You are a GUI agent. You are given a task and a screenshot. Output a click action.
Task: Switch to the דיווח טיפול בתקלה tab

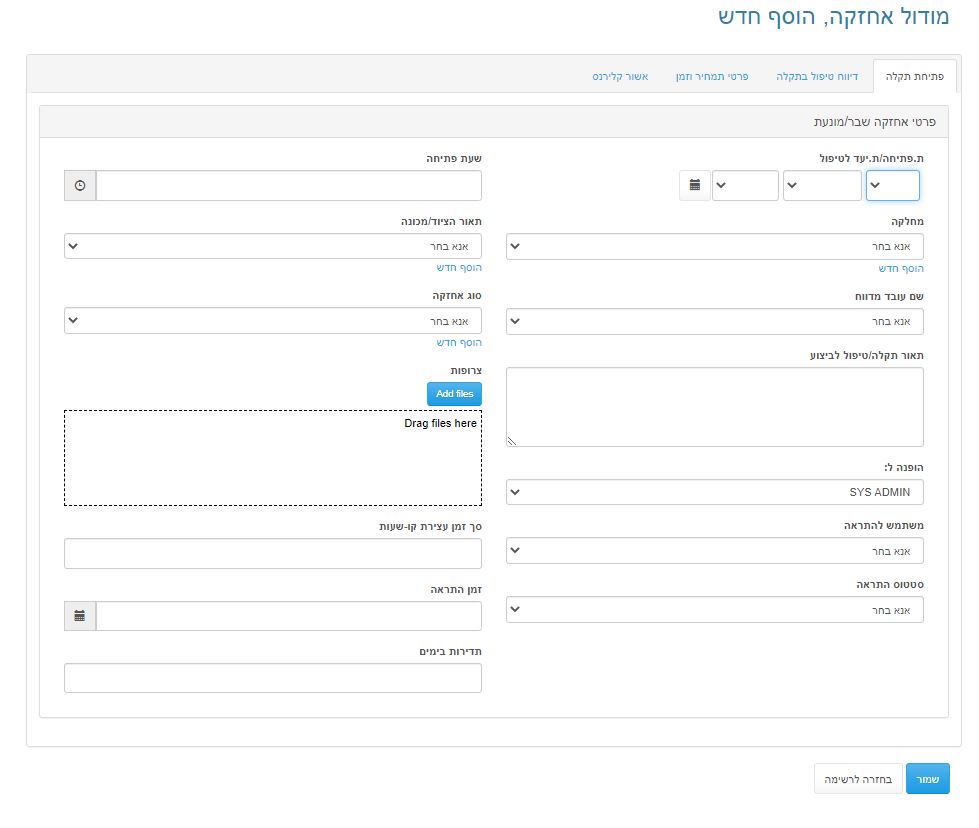click(x=817, y=76)
